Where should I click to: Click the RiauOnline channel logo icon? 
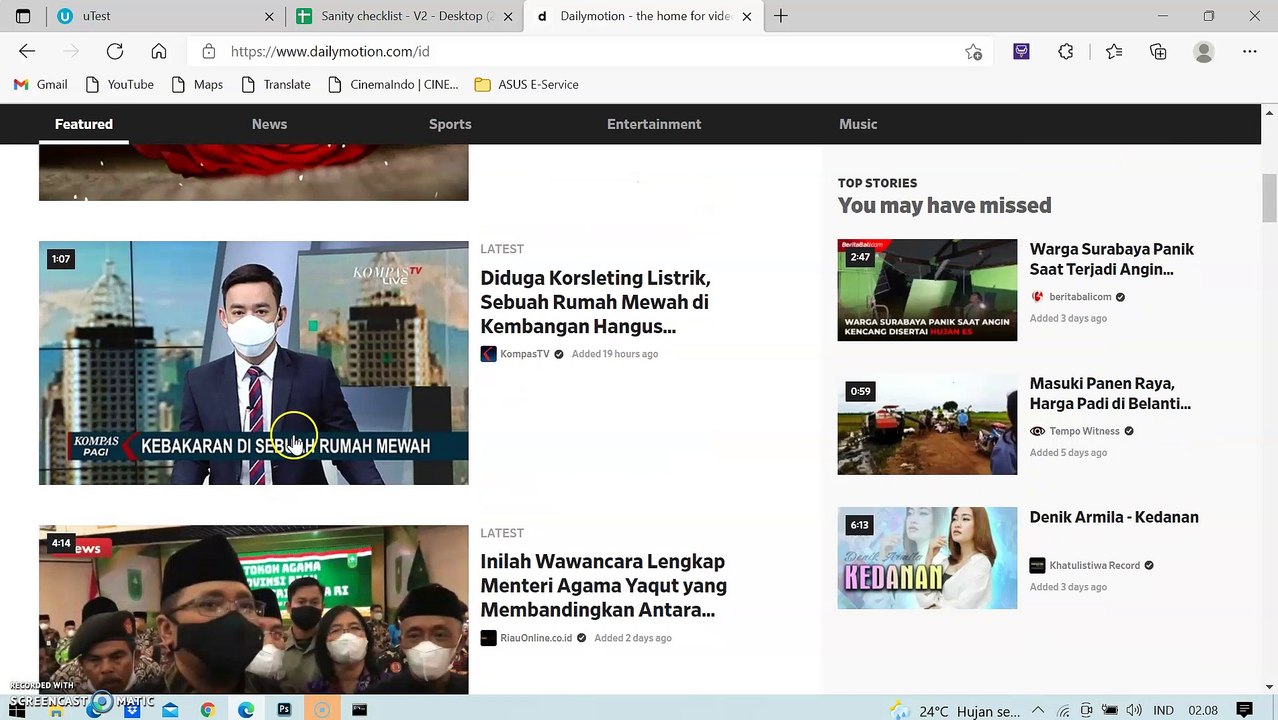point(488,638)
